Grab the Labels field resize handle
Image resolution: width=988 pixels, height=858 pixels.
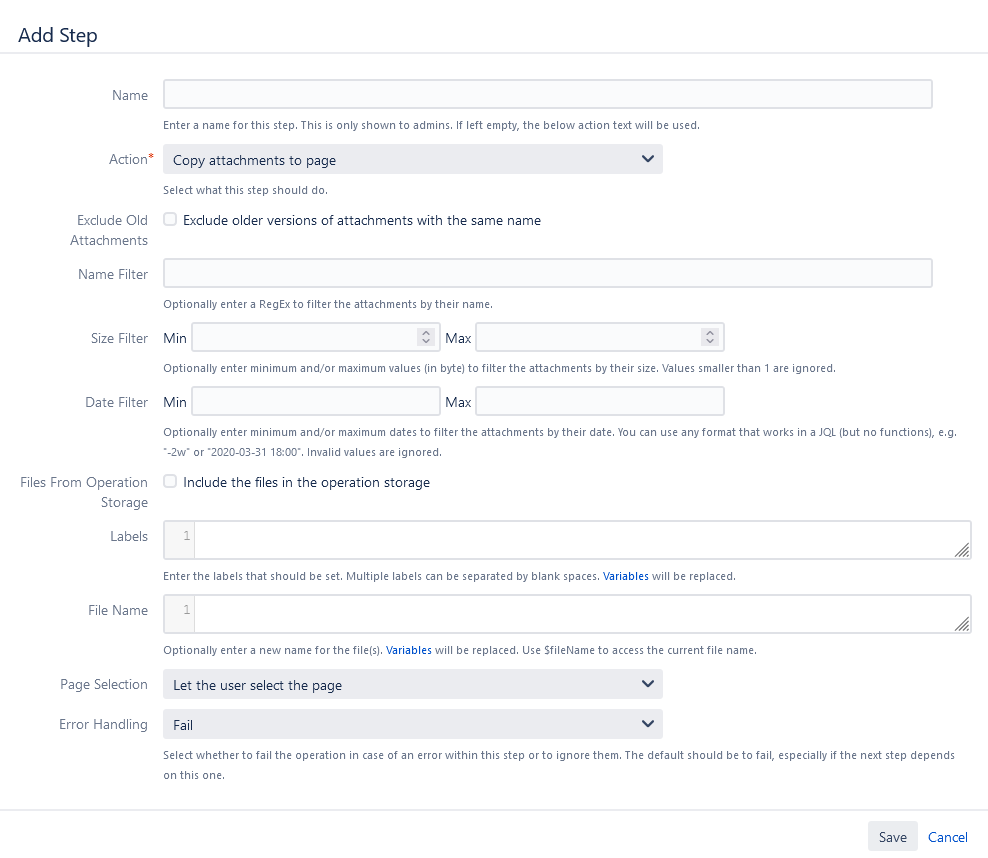[962, 550]
